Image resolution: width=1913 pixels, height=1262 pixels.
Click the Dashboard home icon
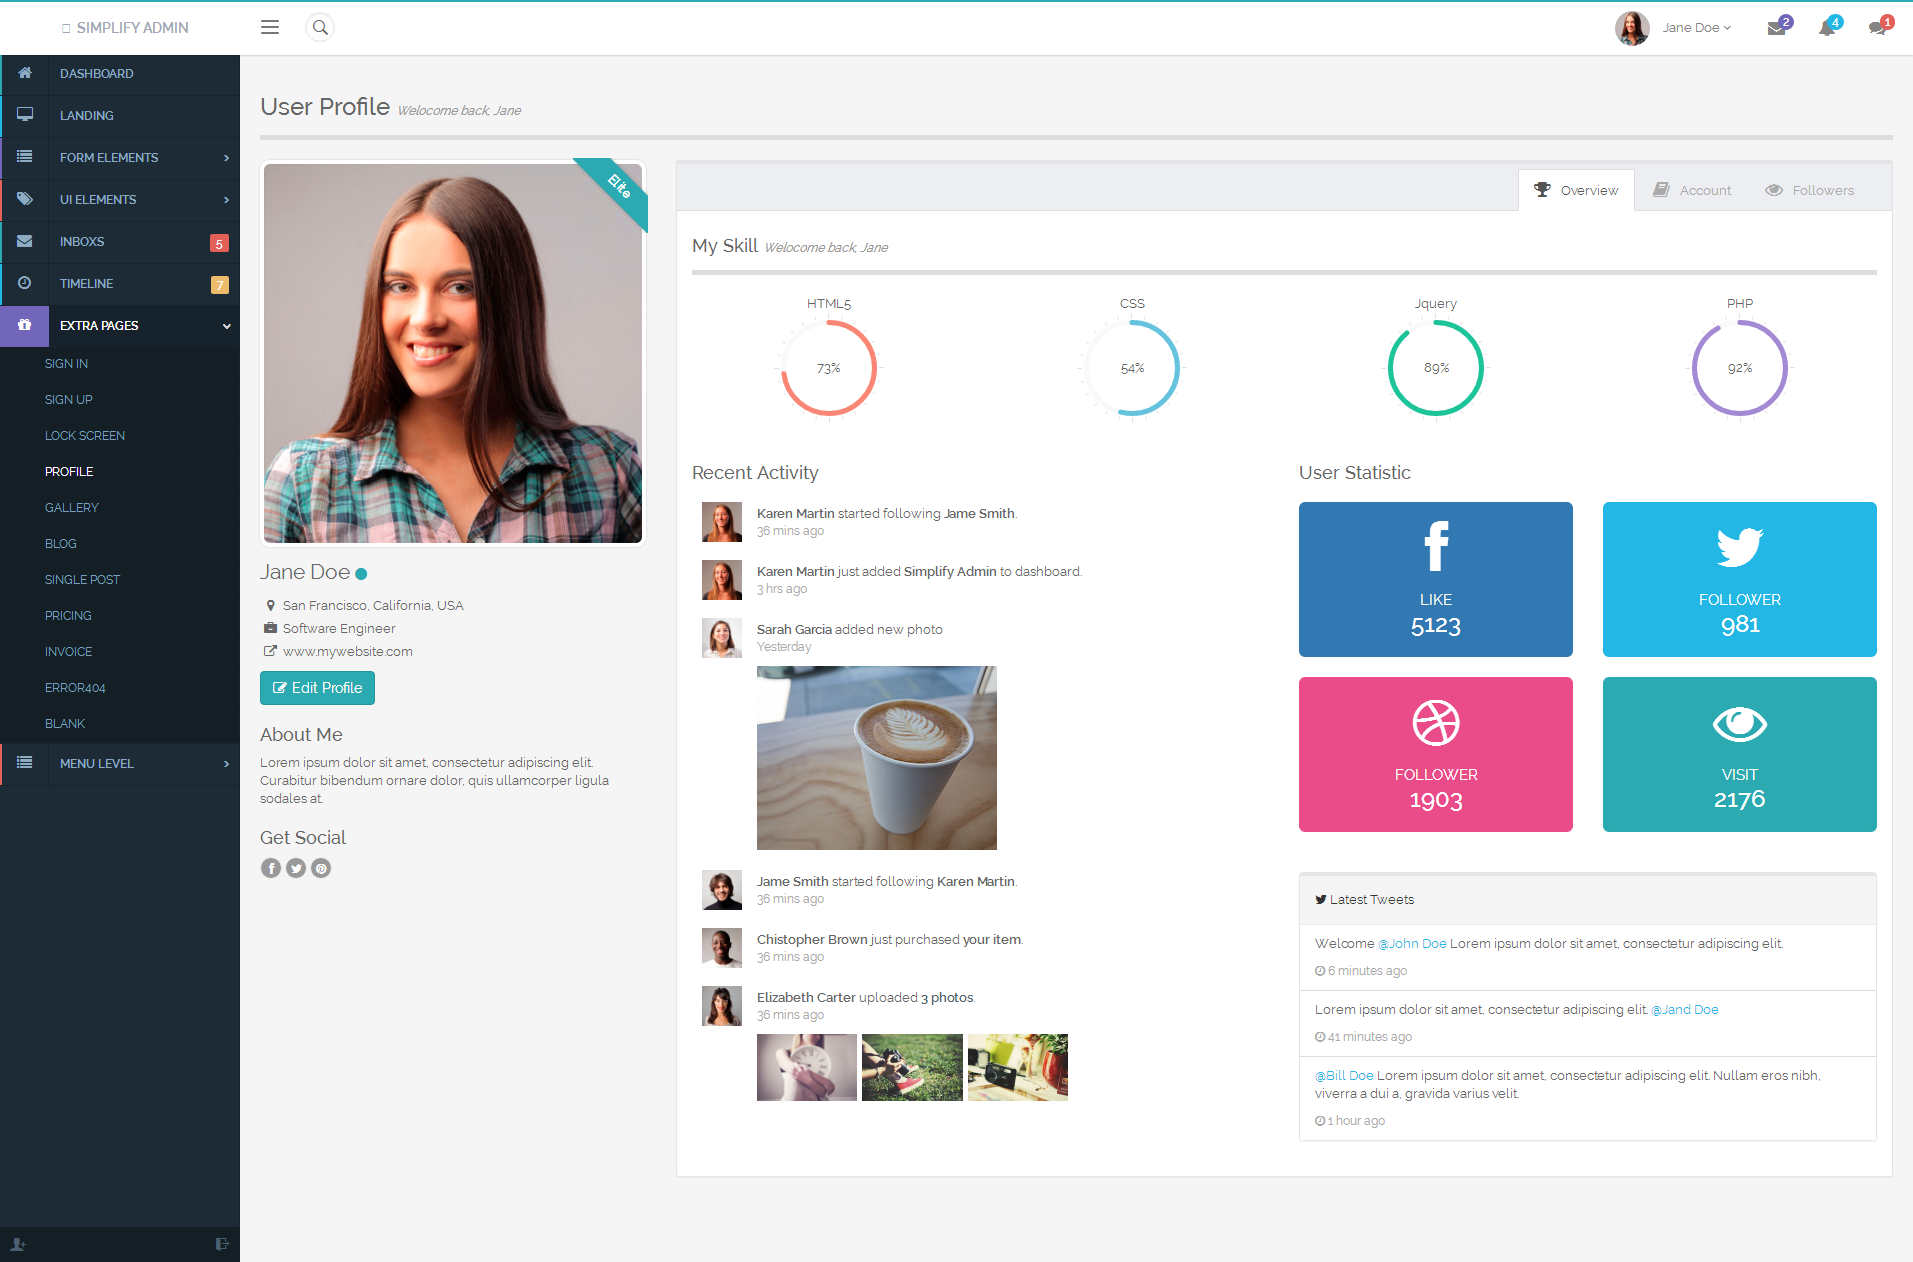click(x=25, y=73)
